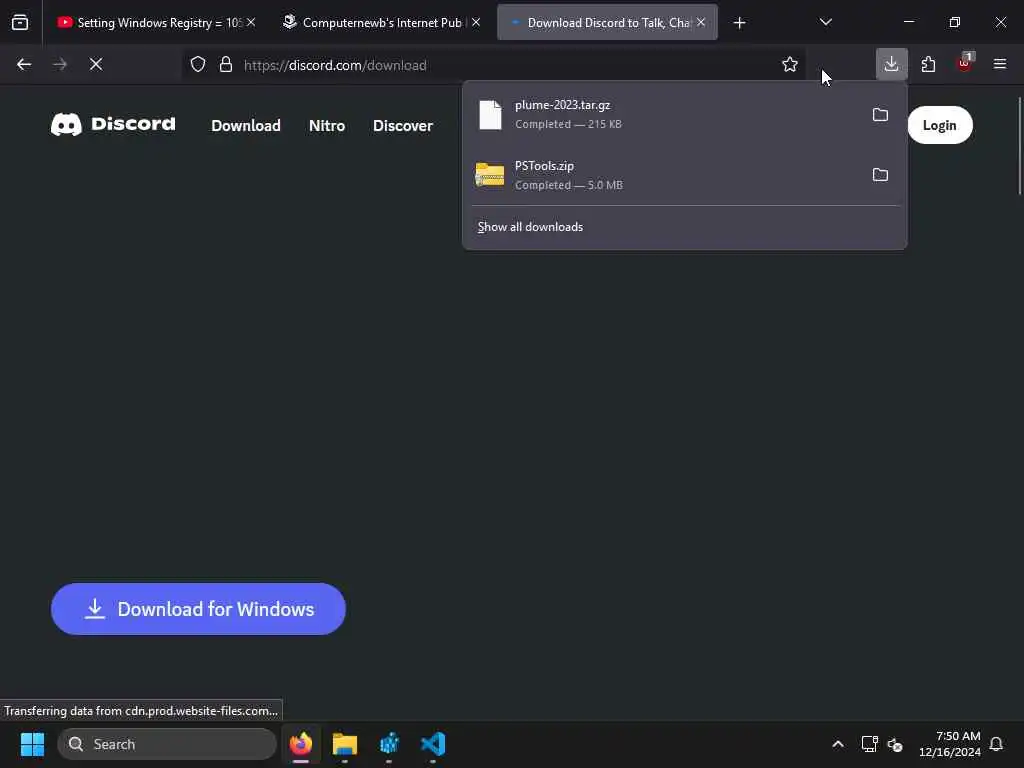Open the uBlock Origin extension icon
Viewport: 1024px width, 768px height.
(965, 63)
